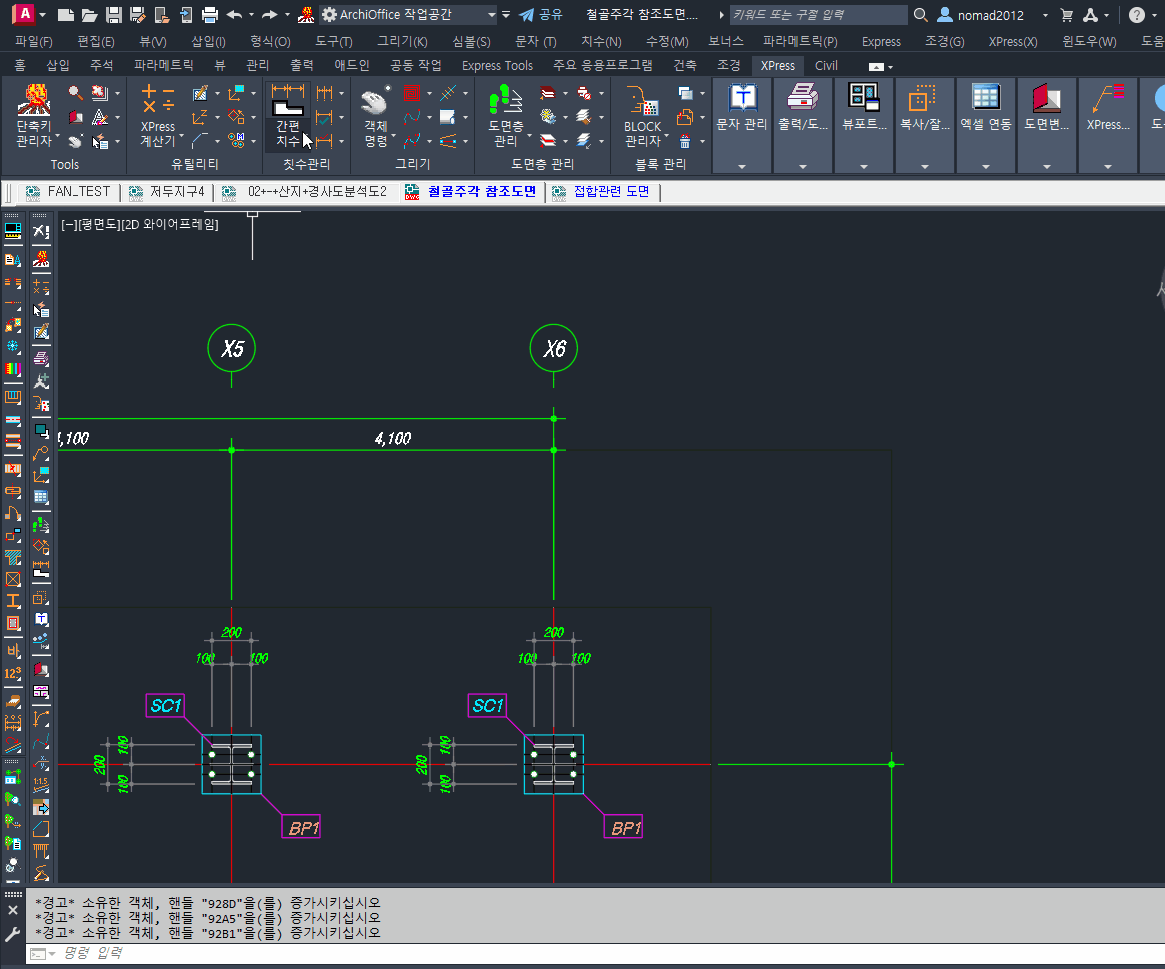This screenshot has height=969, width=1165.
Task: Click the red hatch pattern draw icon
Action: point(412,93)
